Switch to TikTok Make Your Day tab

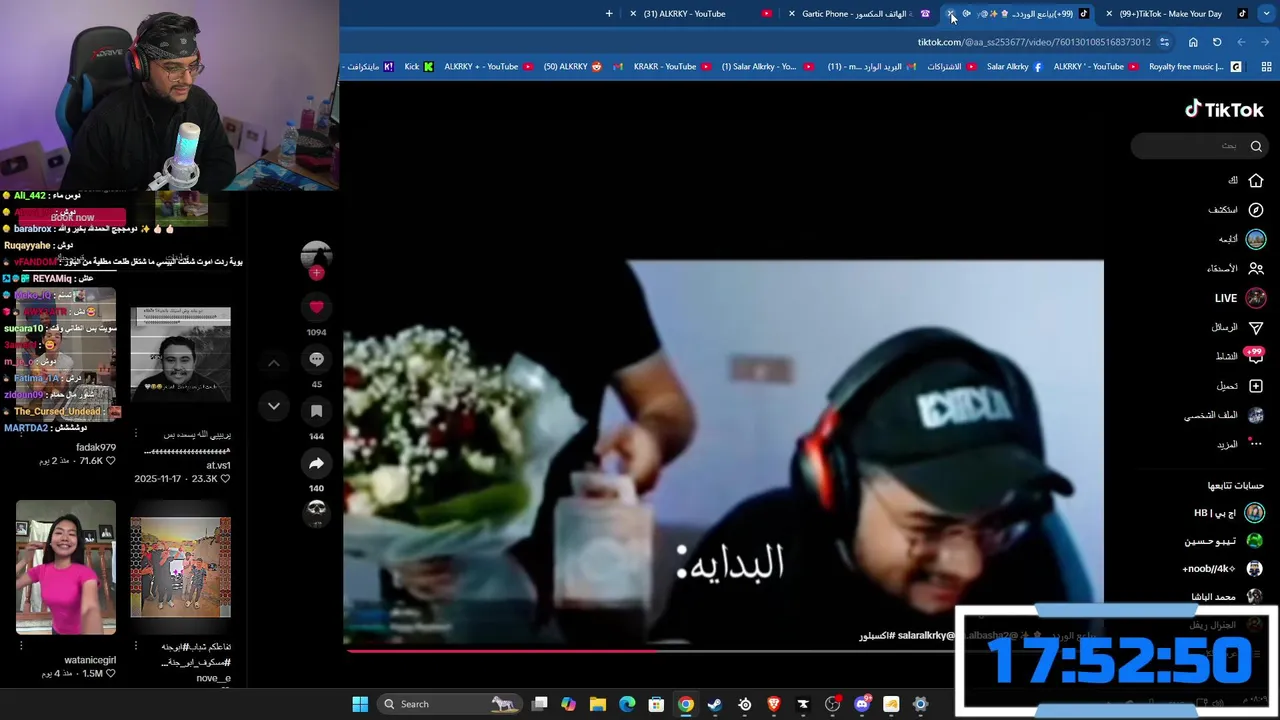coord(1175,14)
